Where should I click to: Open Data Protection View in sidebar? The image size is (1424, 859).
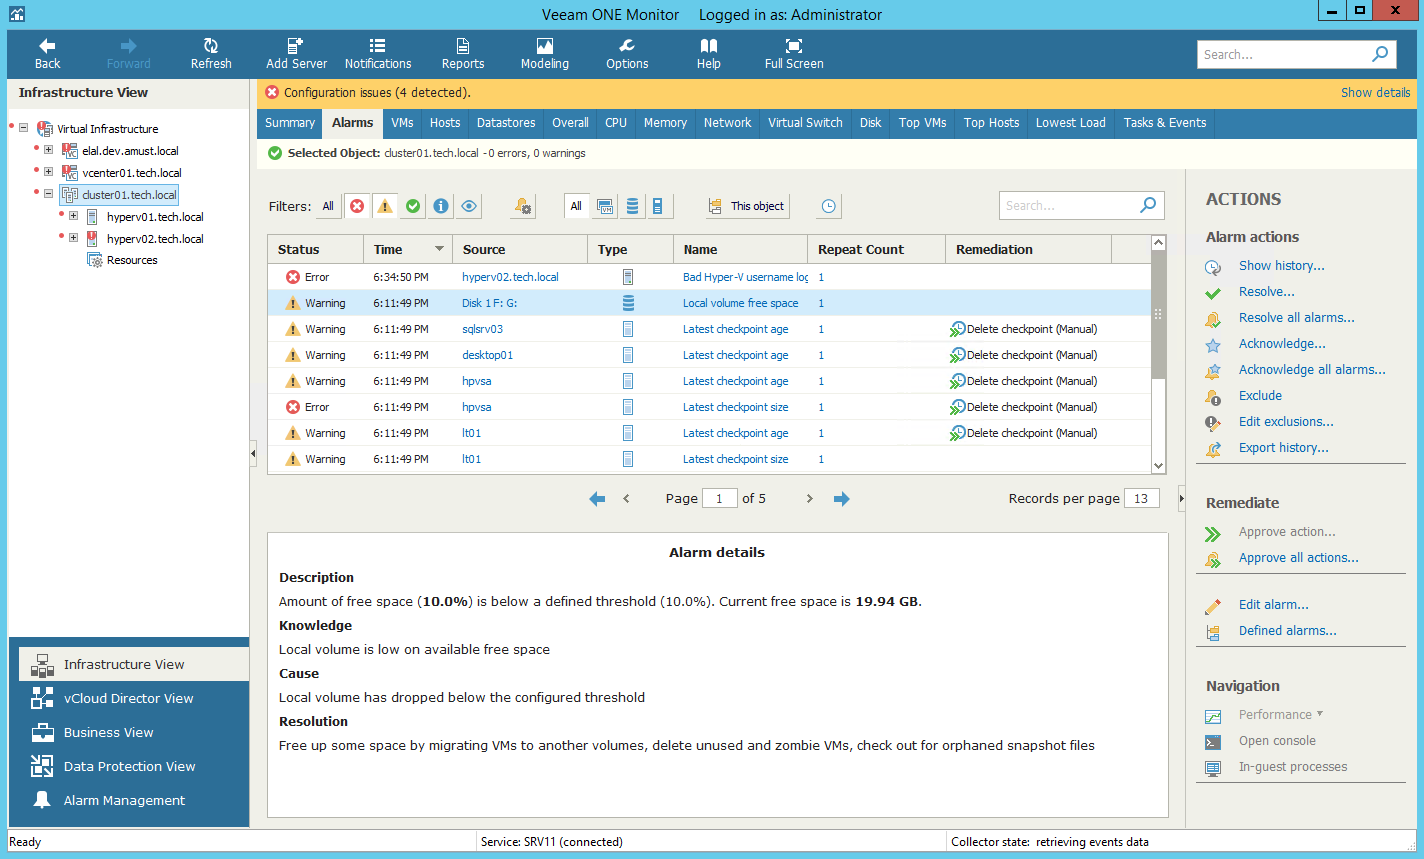pos(128,766)
